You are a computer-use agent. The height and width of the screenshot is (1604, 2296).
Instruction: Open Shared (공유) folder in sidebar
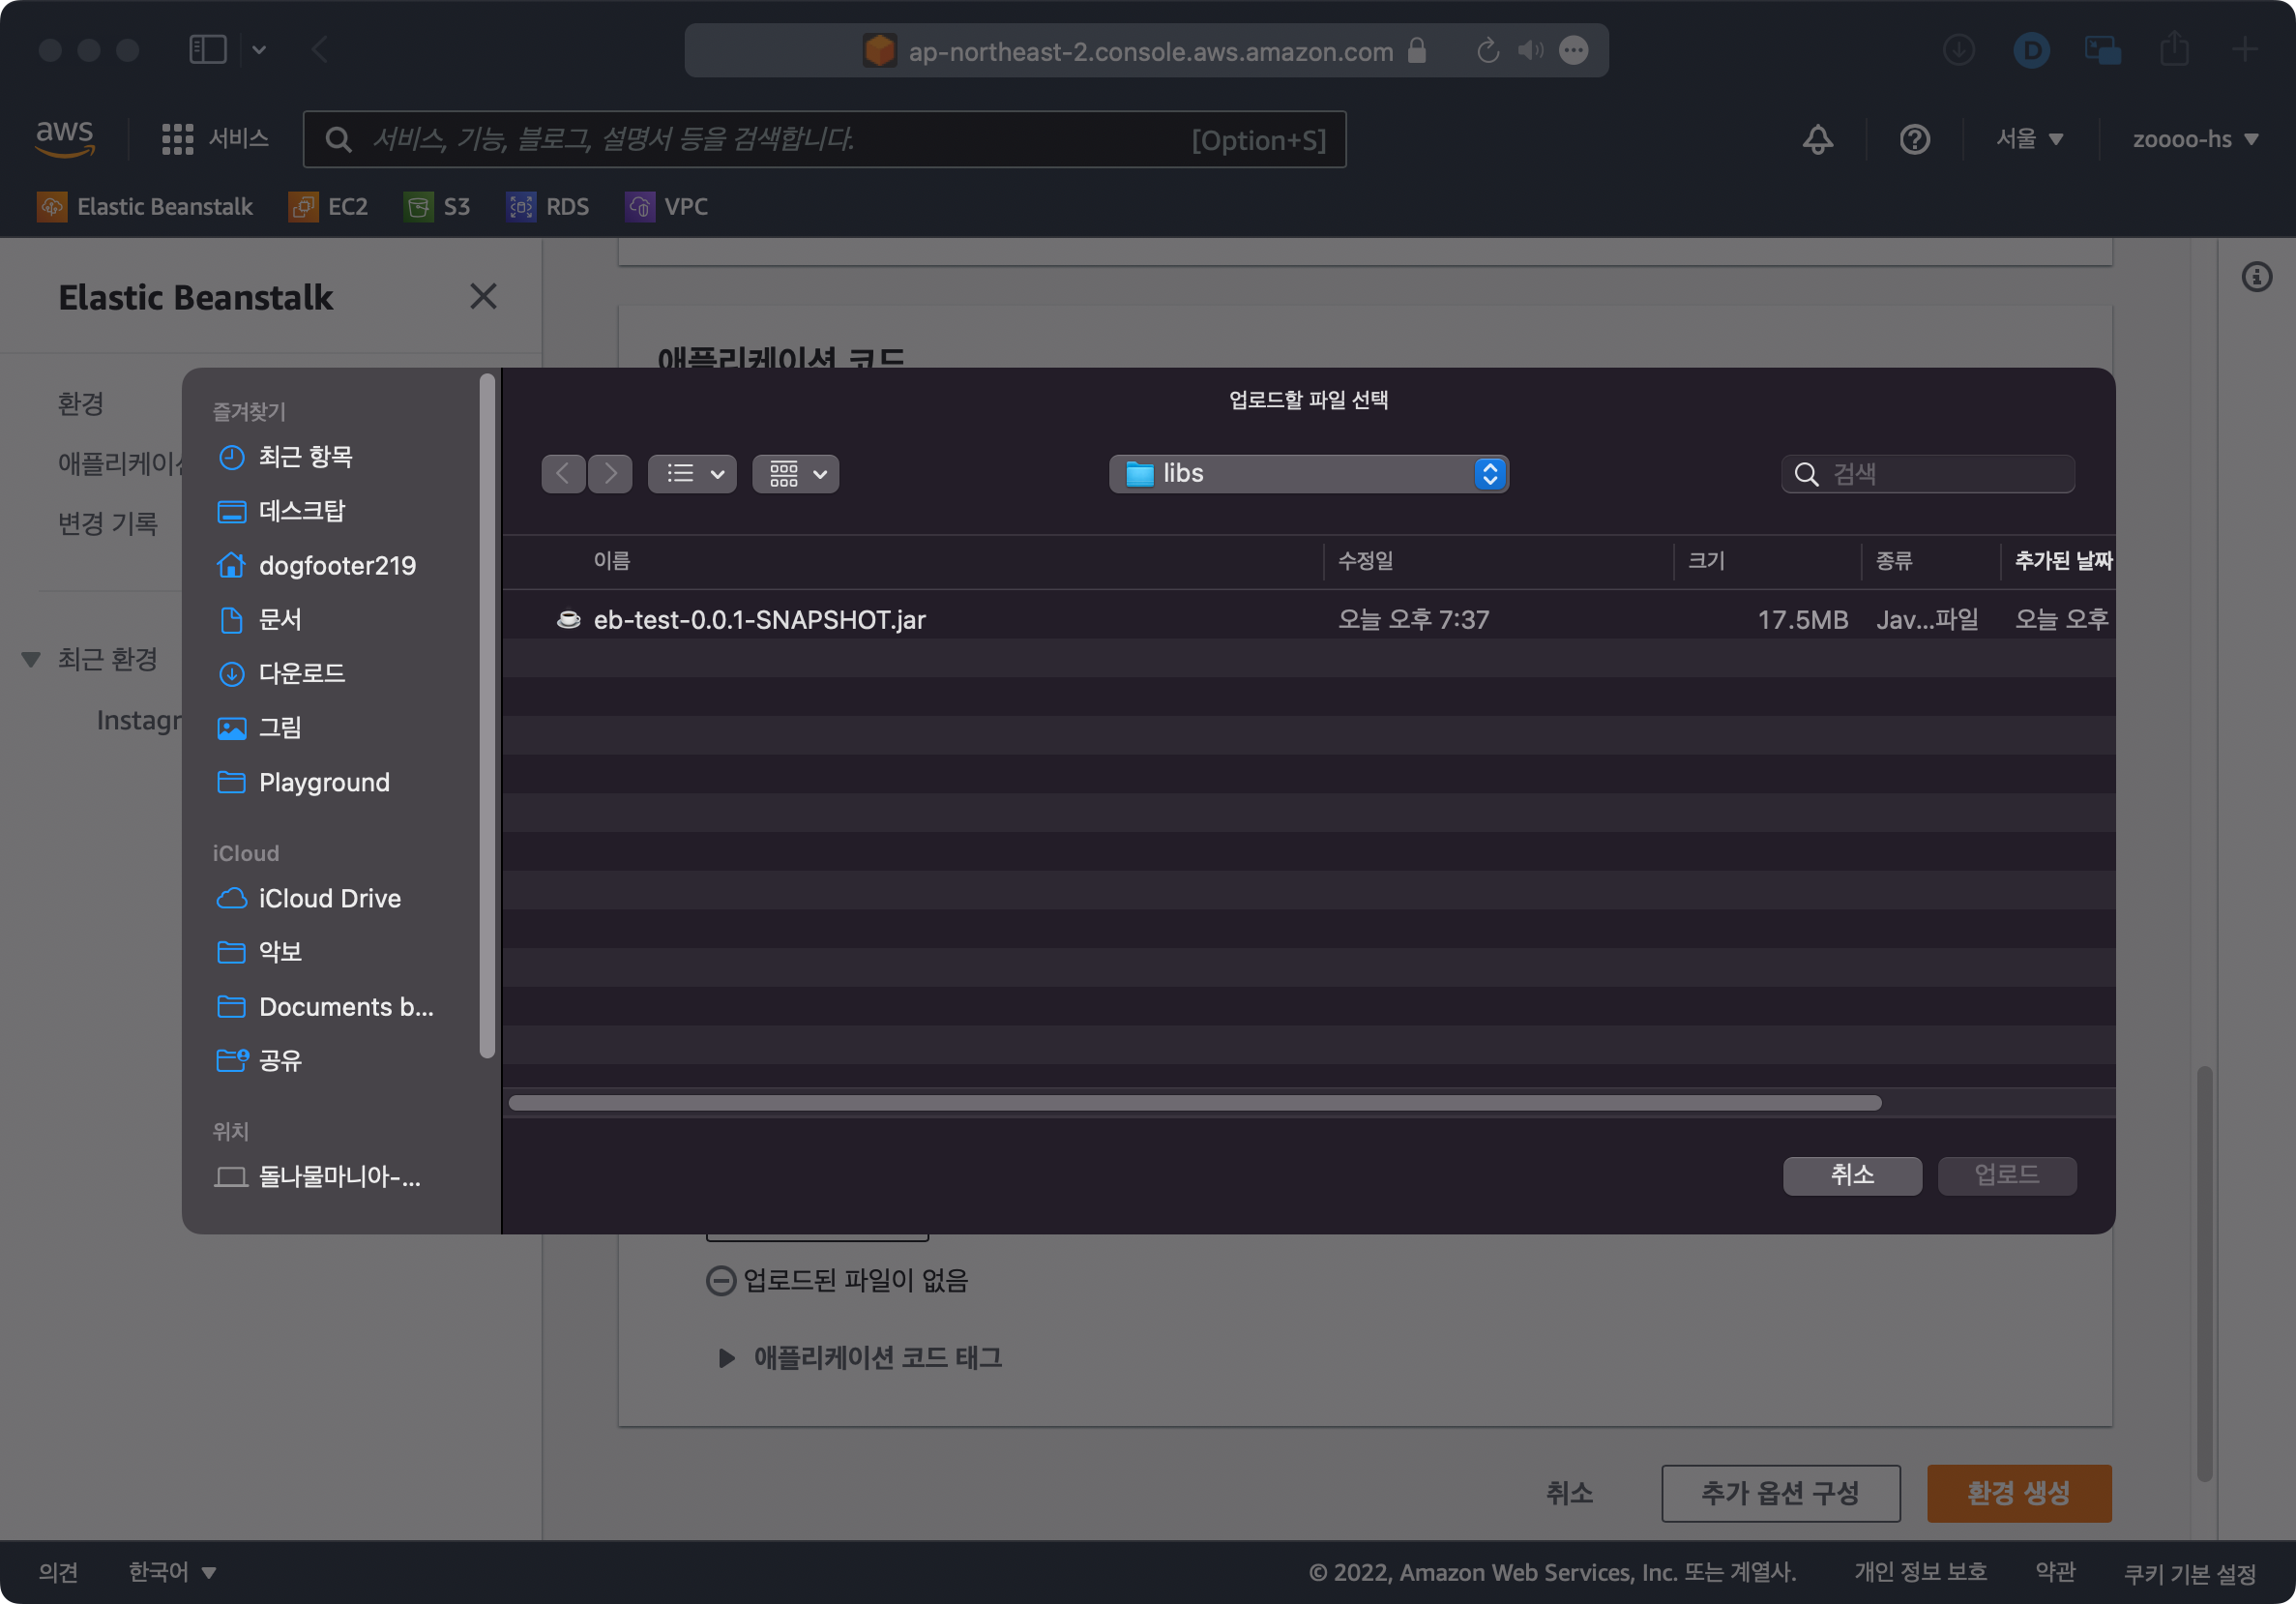259,1060
